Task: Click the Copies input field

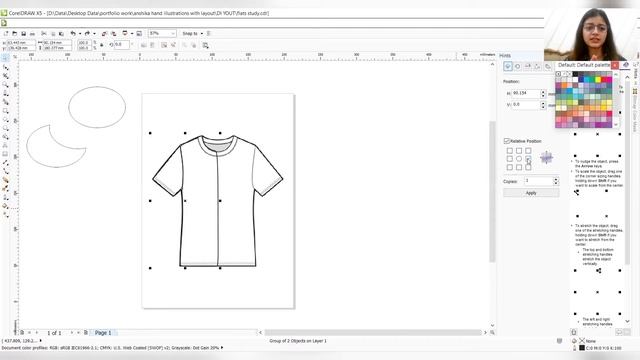Action: pos(538,181)
